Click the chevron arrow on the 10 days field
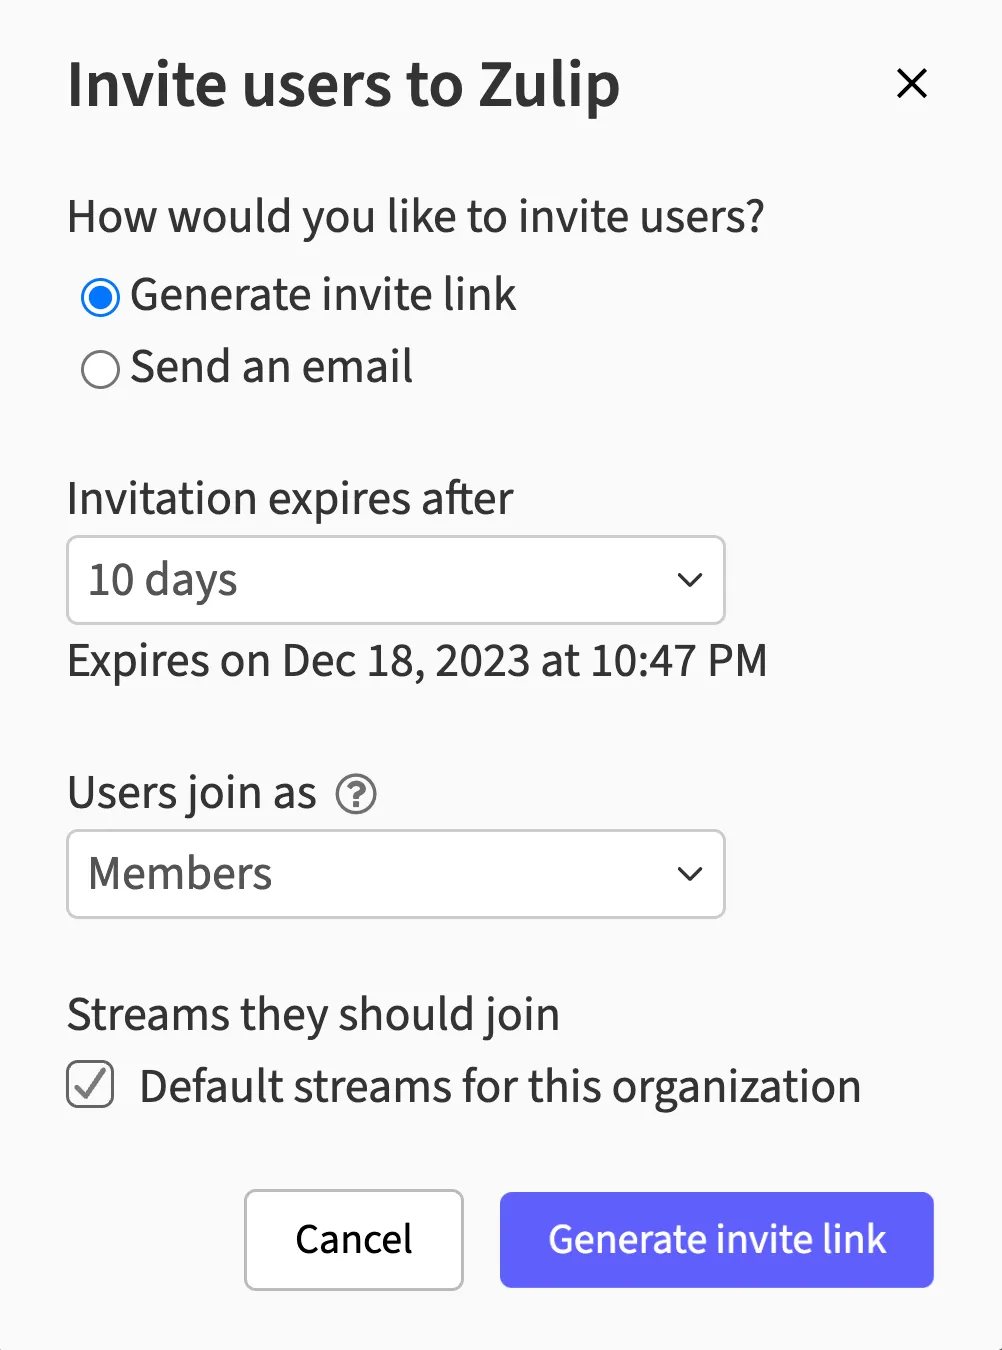The image size is (1002, 1350). [x=690, y=580]
